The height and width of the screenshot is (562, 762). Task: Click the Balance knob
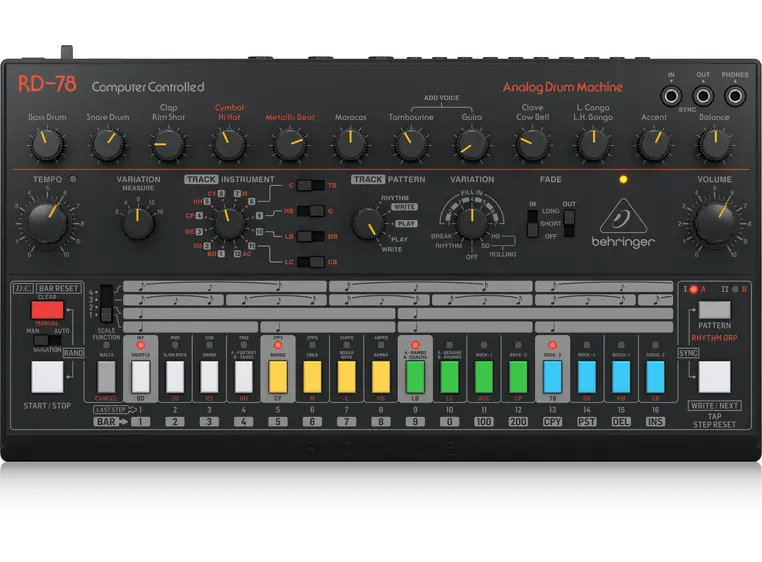[715, 145]
